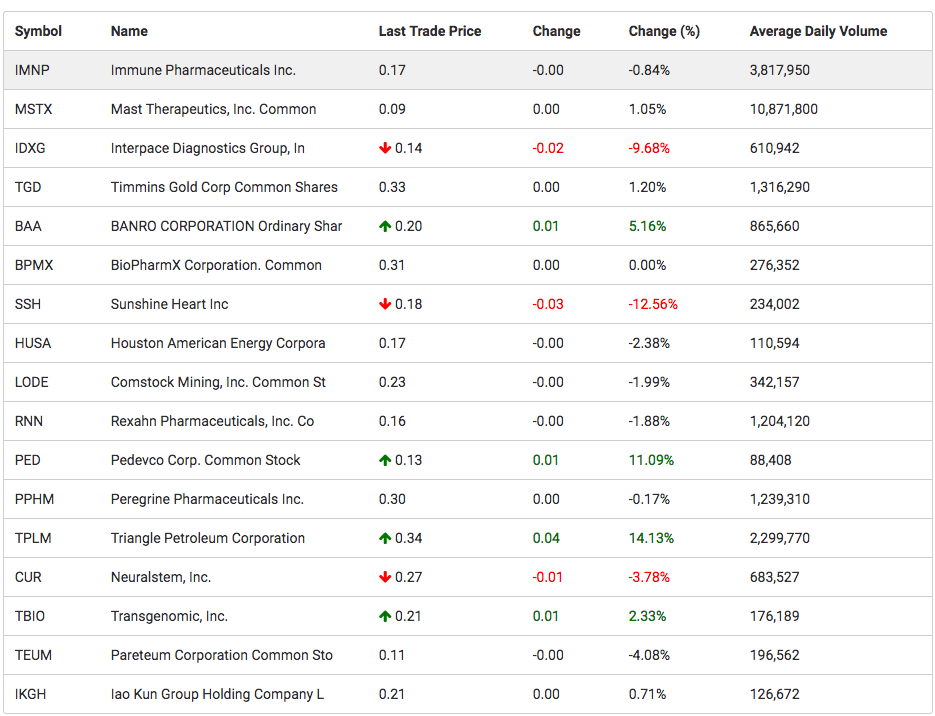
Task: Click Iao Kun Group Holding name
Action: (x=218, y=695)
